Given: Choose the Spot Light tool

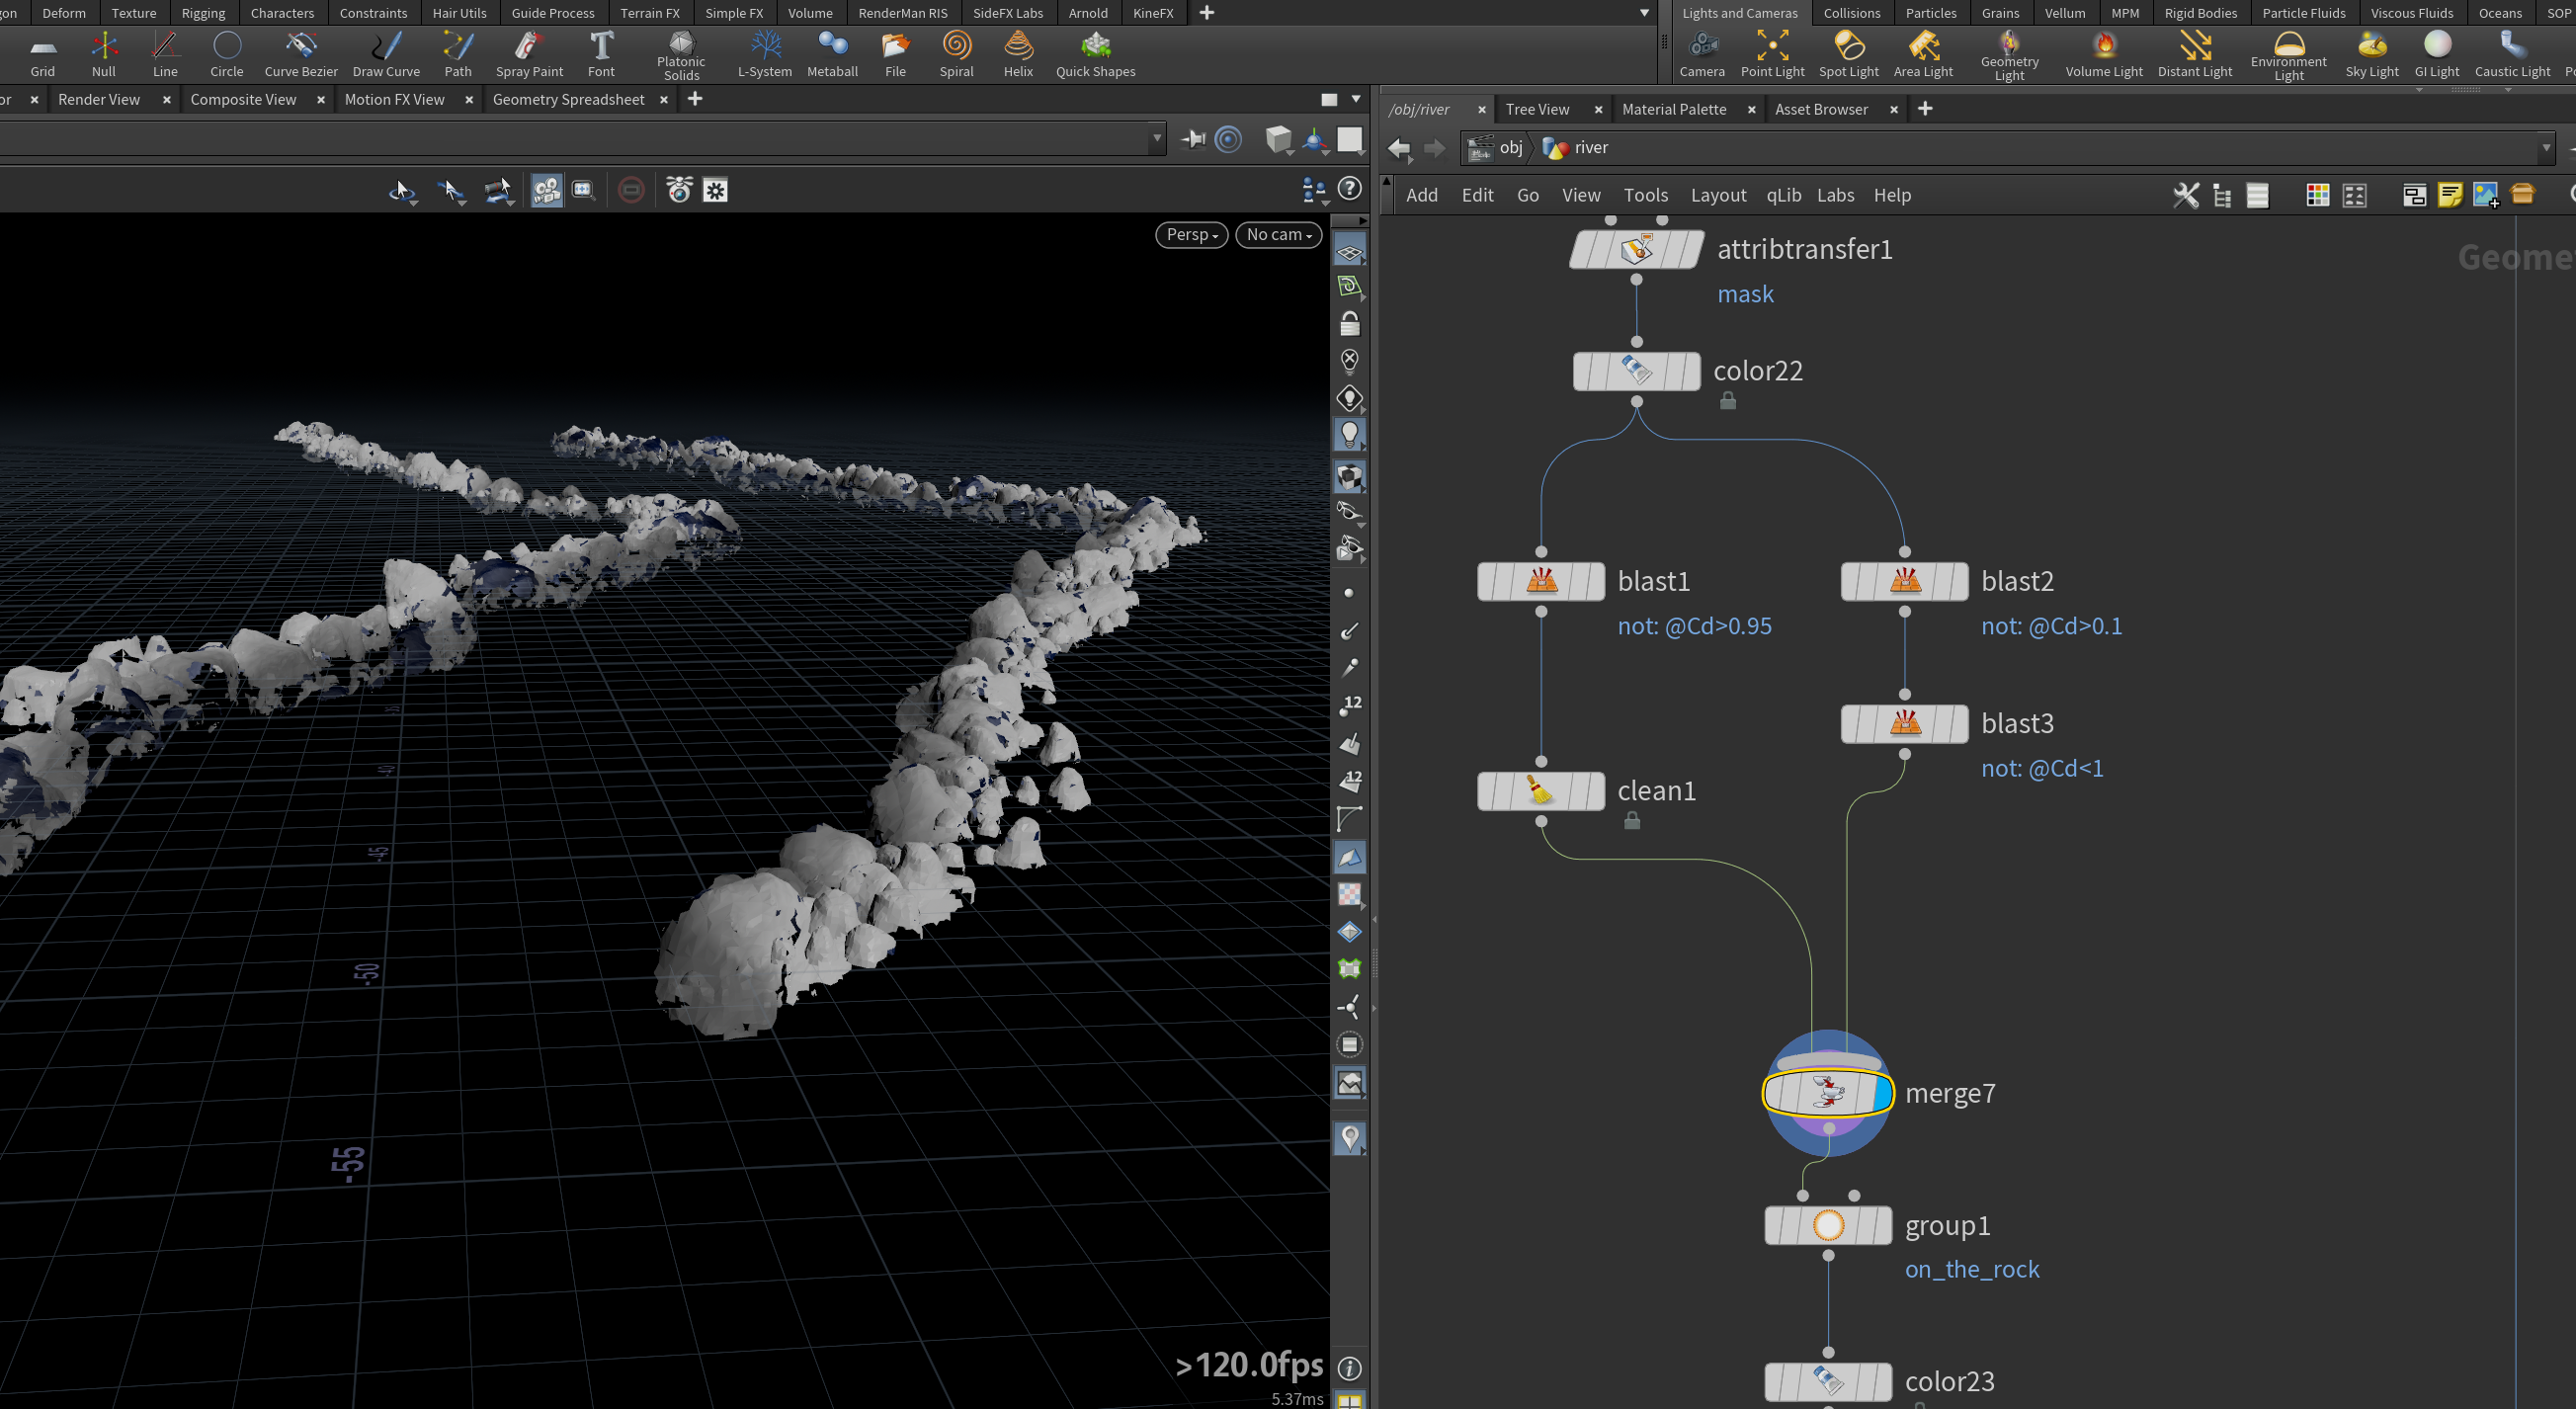Looking at the screenshot, I should (1848, 54).
